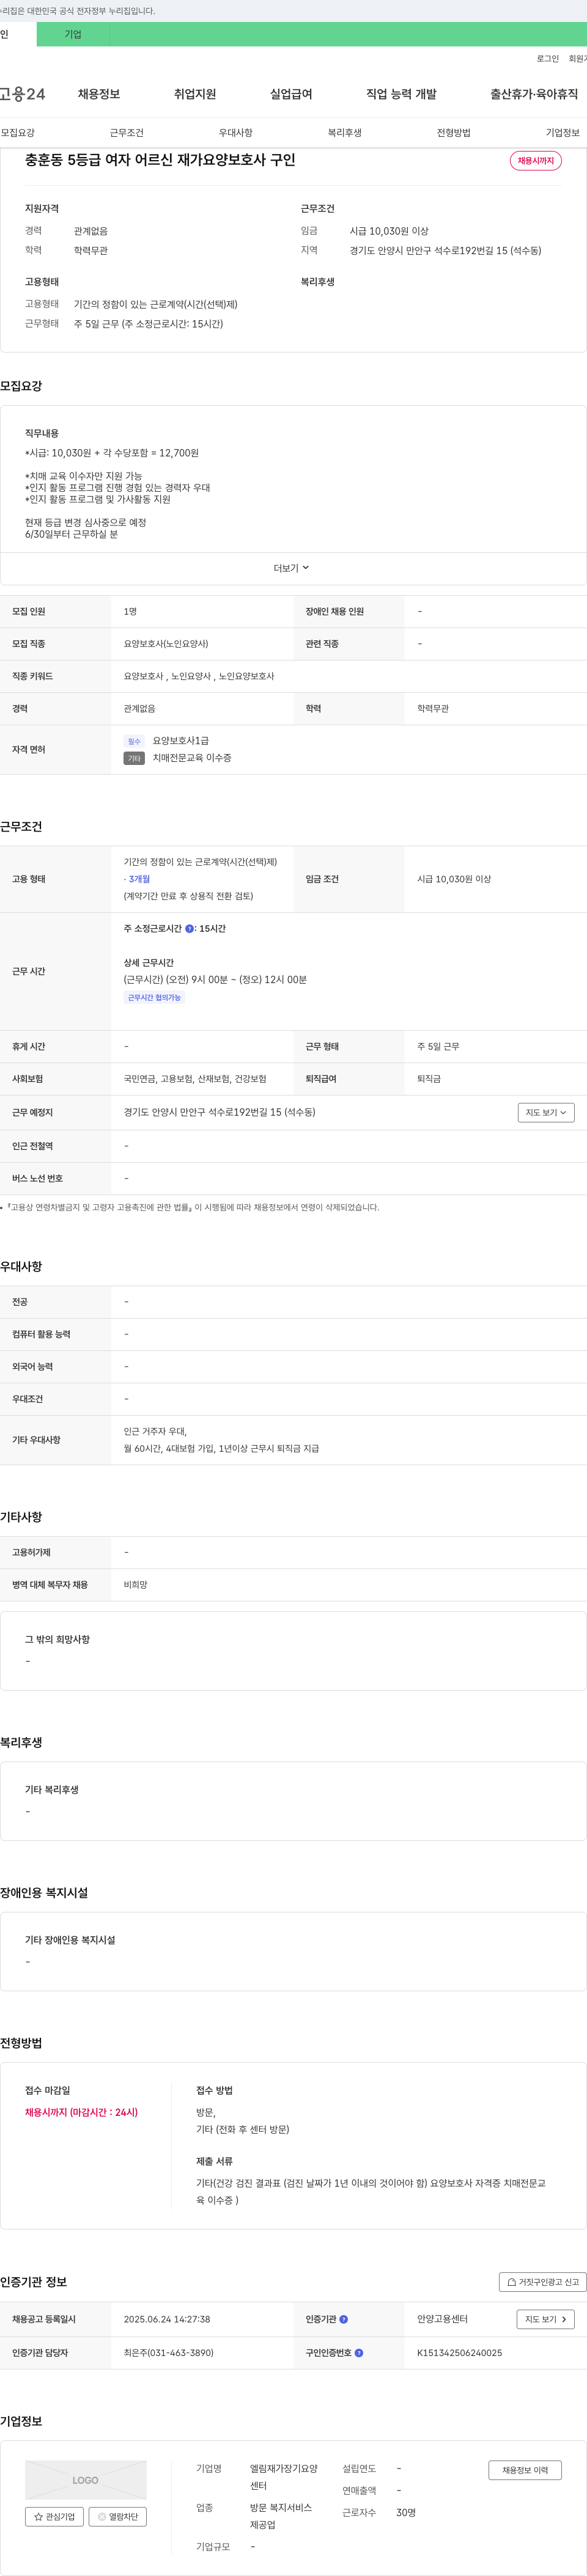Expand job description with 더보기

[292, 568]
